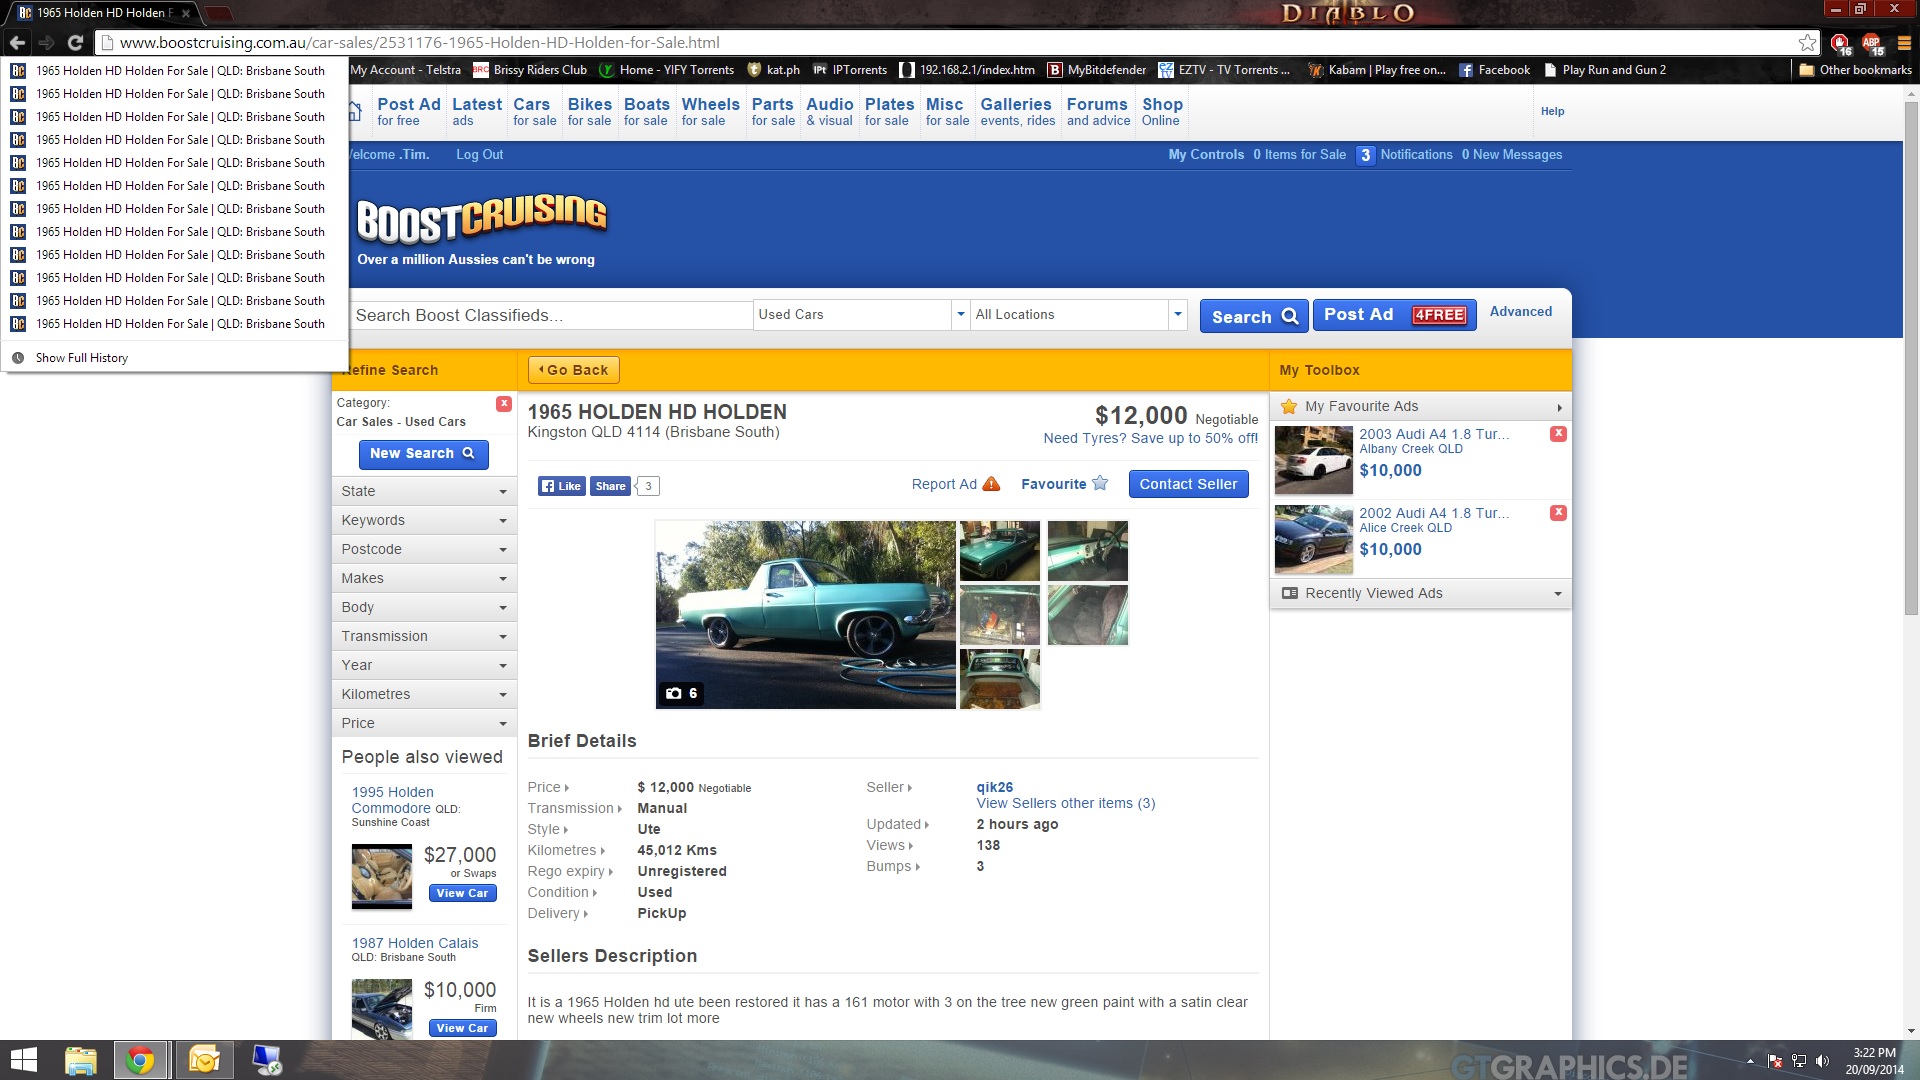1920x1080 pixels.
Task: Expand Recently Viewed Ads panel
Action: (1420, 593)
